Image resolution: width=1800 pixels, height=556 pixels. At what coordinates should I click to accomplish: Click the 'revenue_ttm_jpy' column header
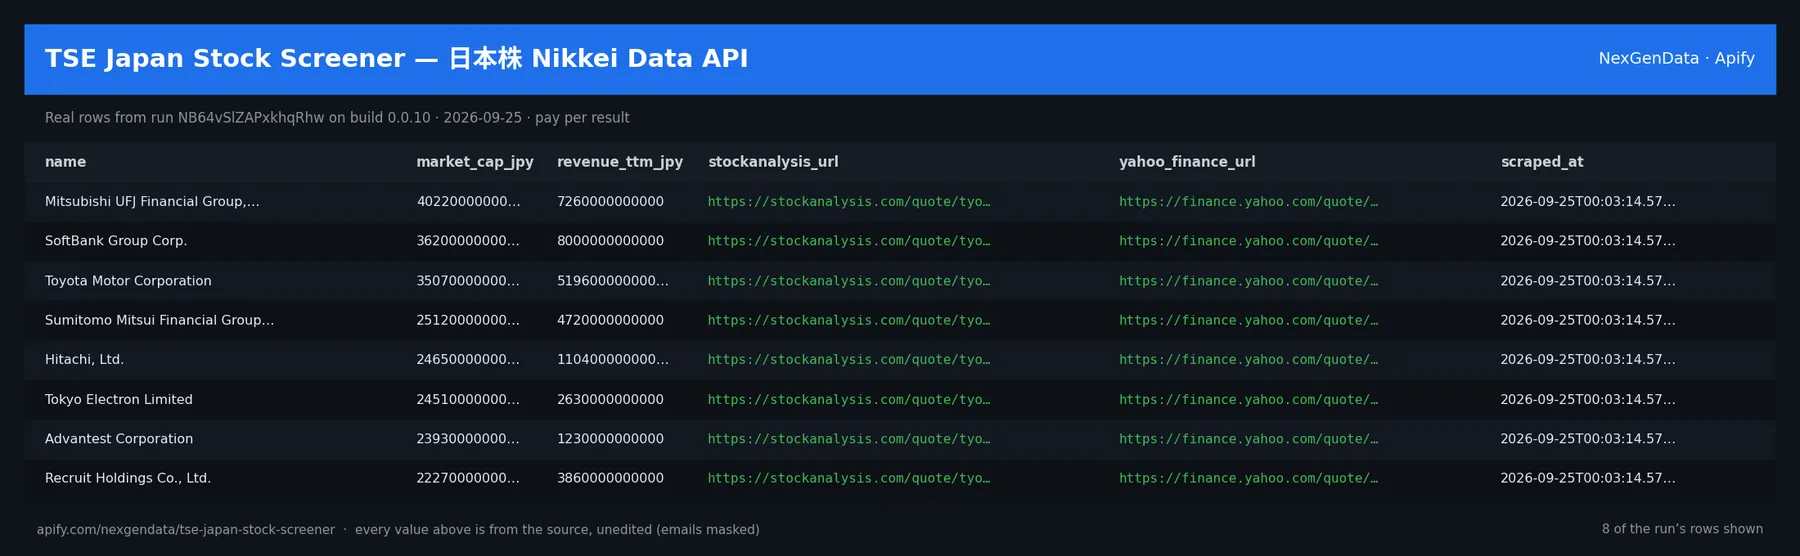tap(620, 162)
